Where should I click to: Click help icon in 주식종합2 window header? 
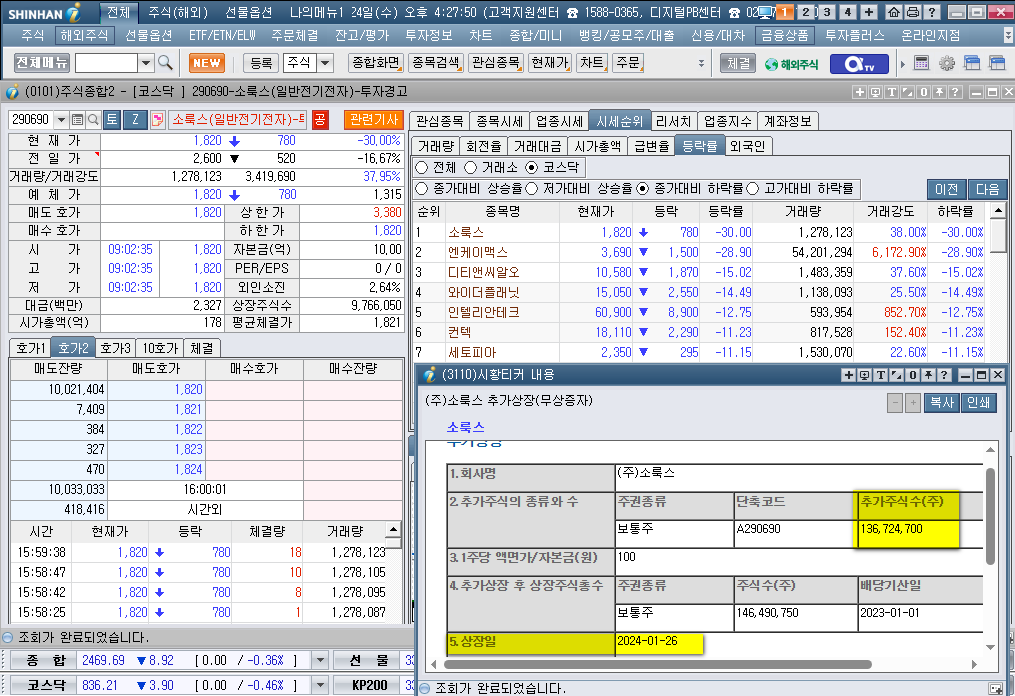pyautogui.click(x=955, y=93)
